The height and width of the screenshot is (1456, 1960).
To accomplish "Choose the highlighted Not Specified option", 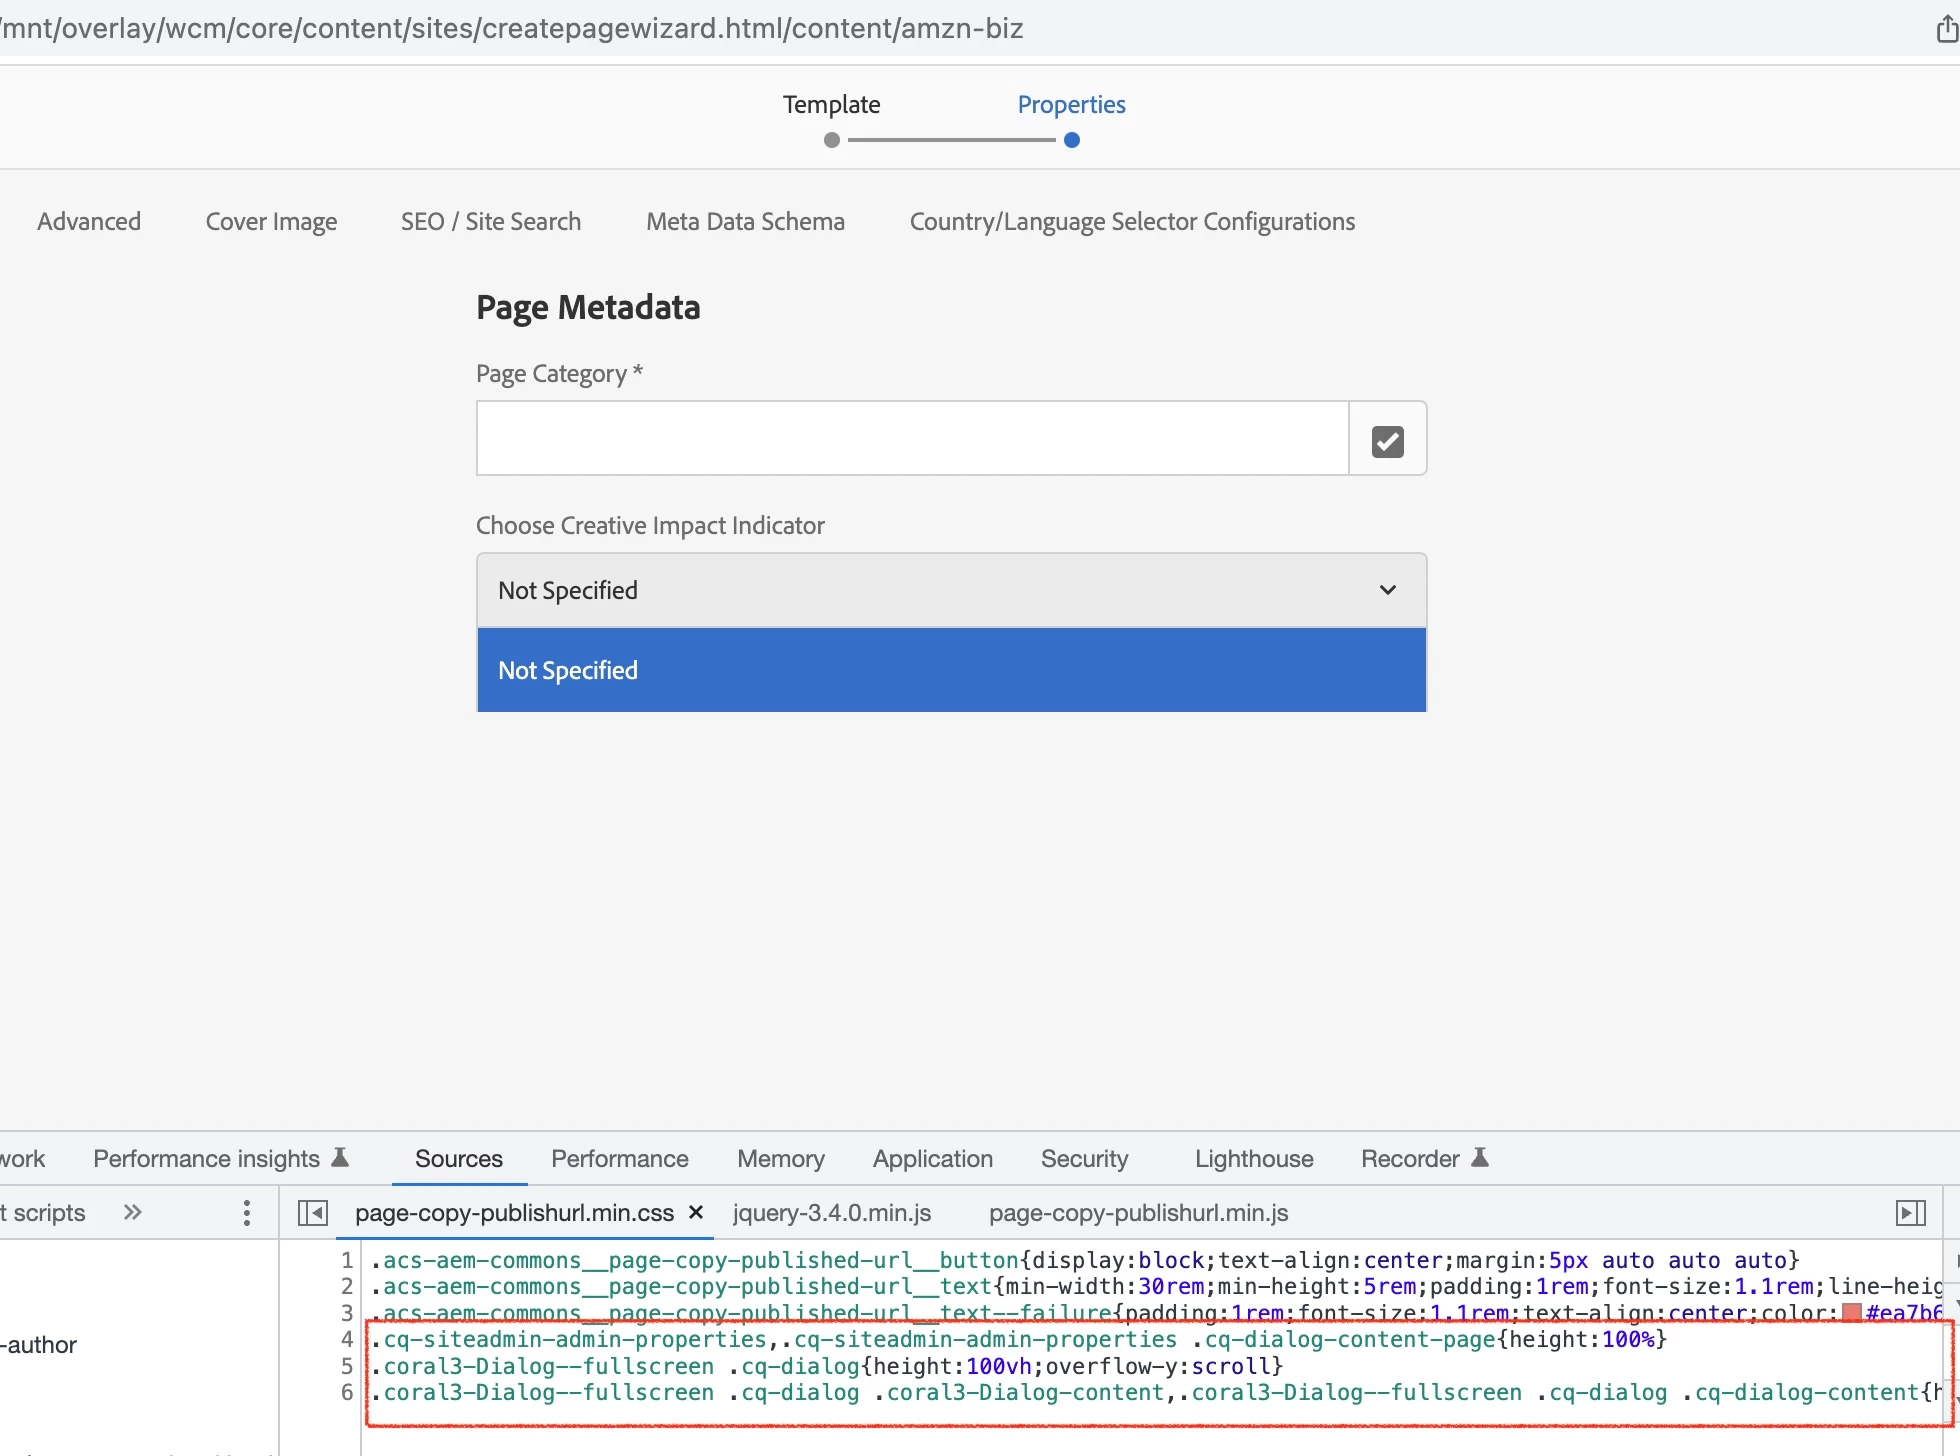I will pos(950,670).
